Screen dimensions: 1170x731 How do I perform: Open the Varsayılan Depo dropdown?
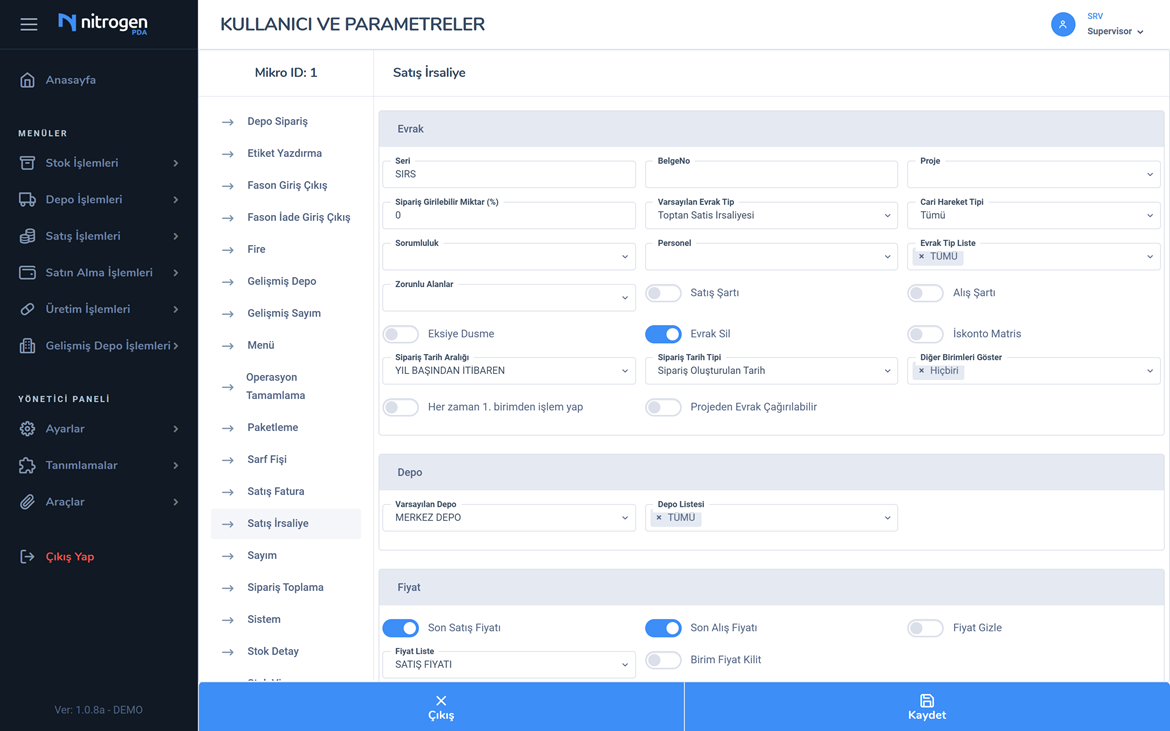click(x=509, y=517)
